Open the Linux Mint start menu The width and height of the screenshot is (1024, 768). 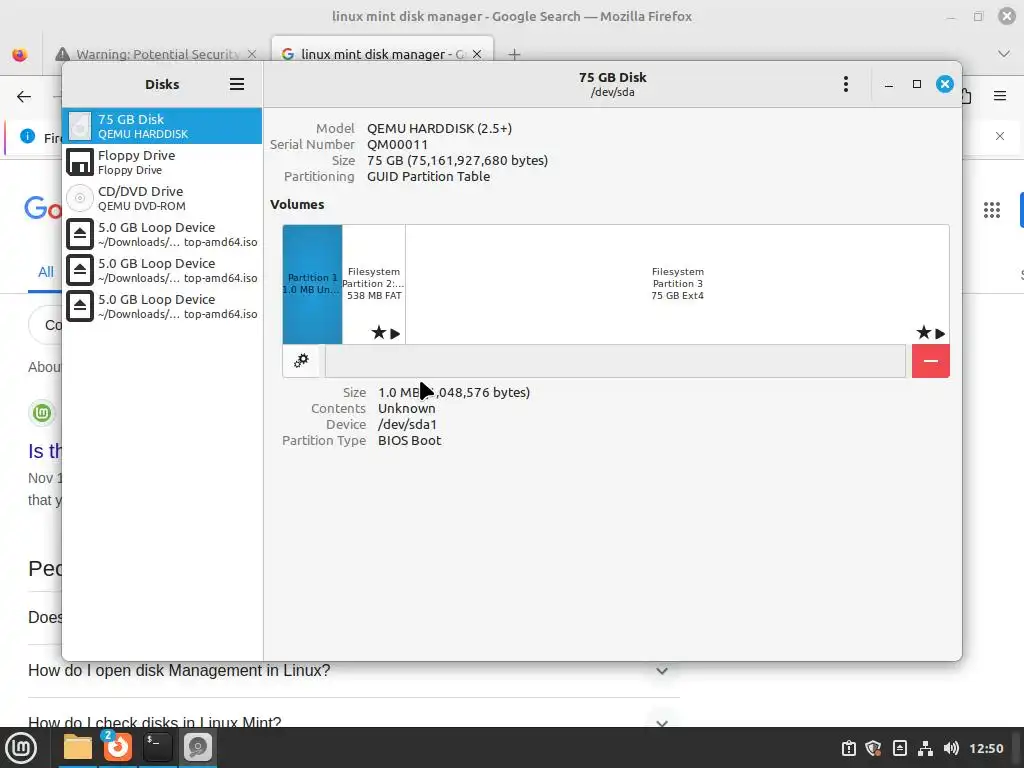point(21,748)
